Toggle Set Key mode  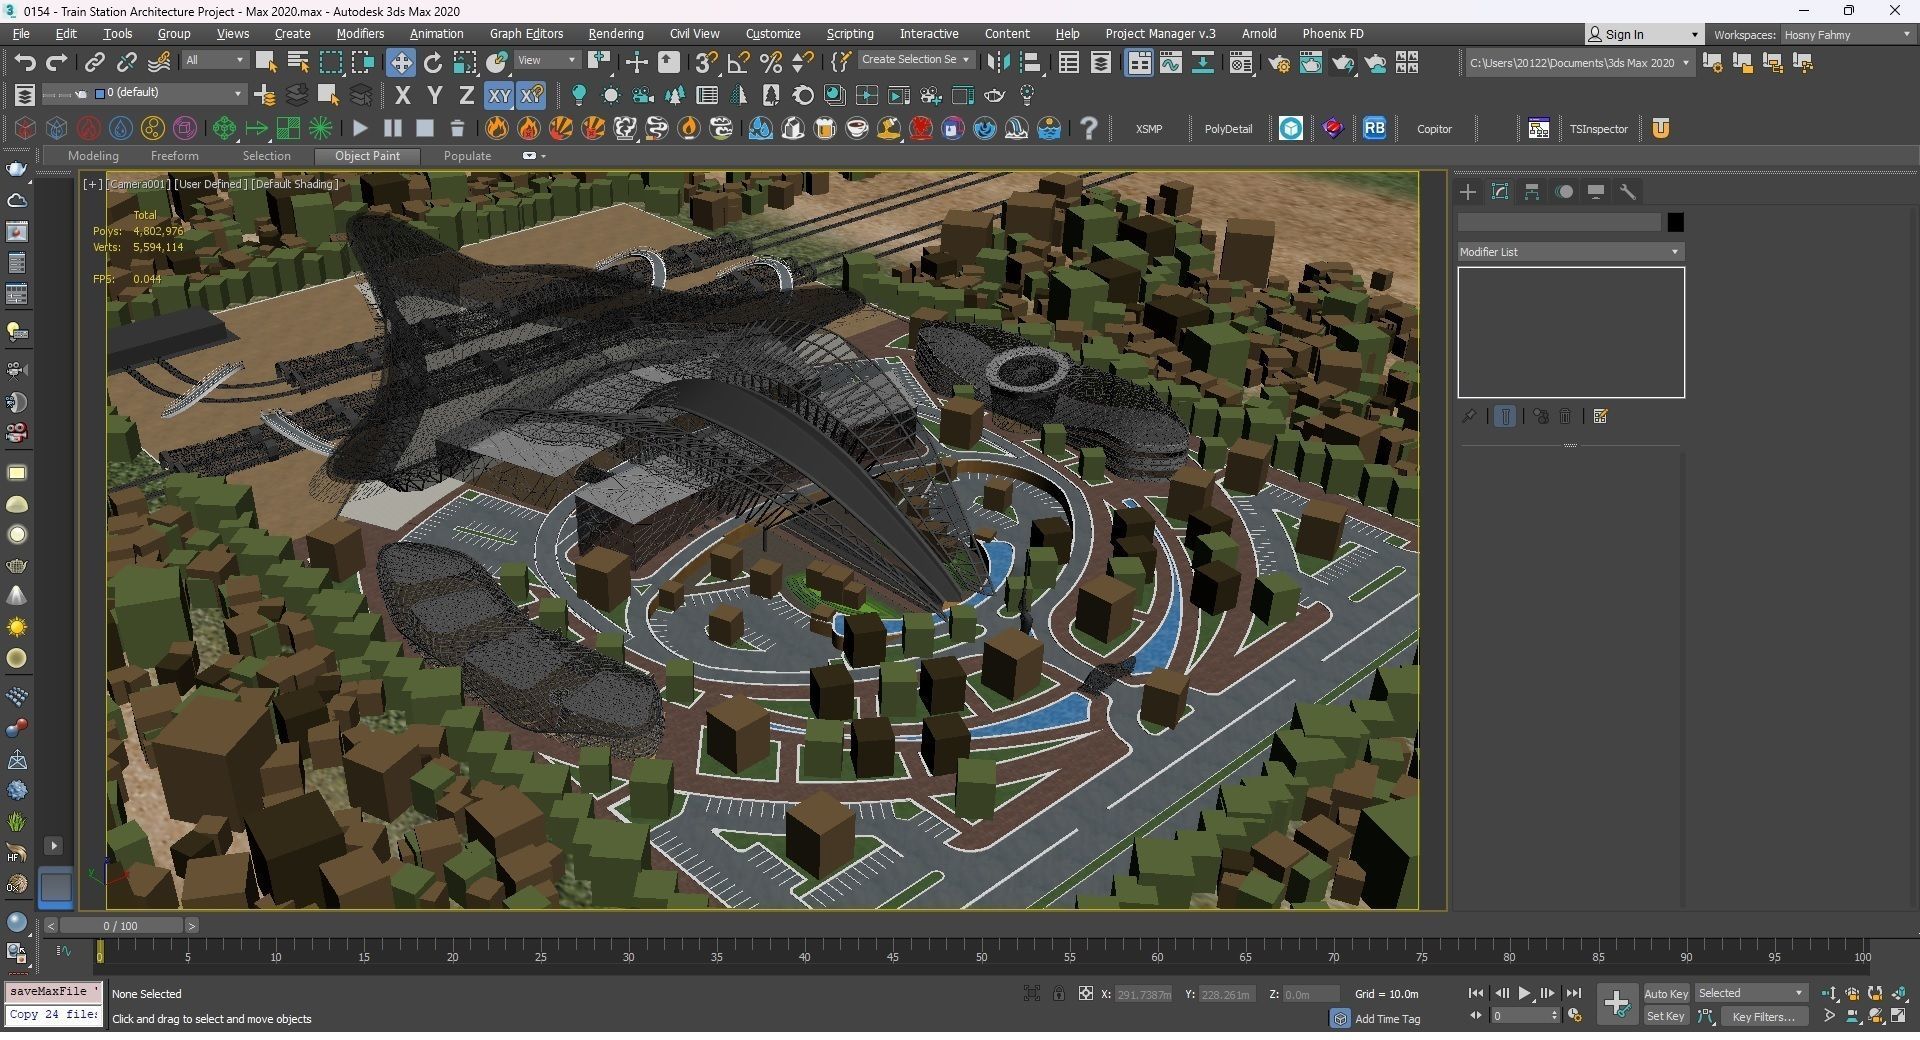click(1666, 1016)
